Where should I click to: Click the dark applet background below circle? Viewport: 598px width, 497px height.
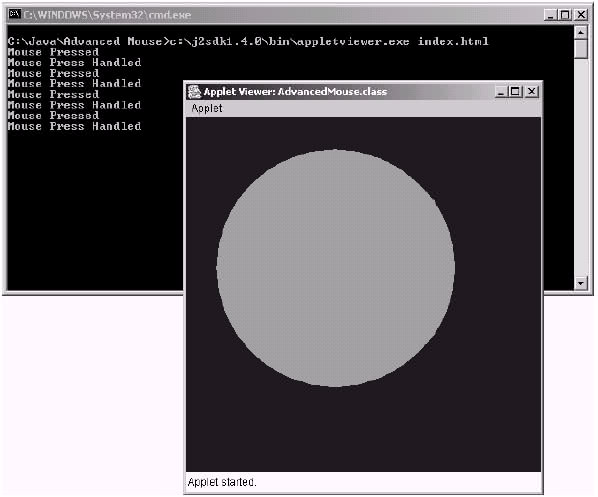coord(363,429)
